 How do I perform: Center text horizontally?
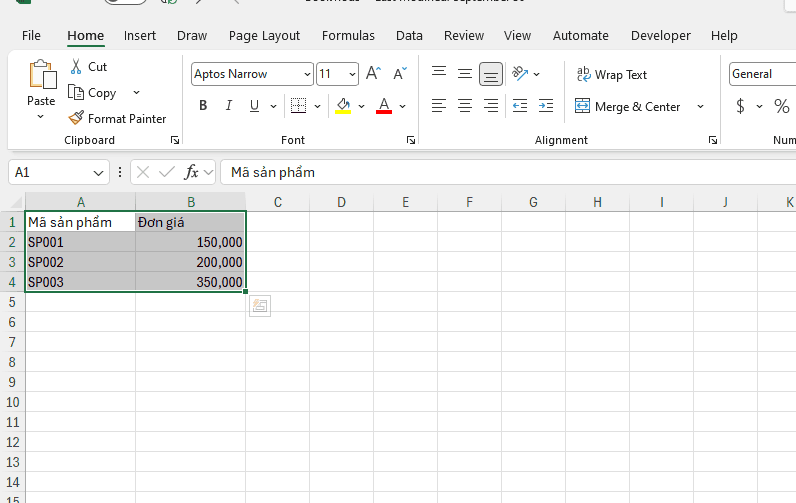click(x=465, y=106)
